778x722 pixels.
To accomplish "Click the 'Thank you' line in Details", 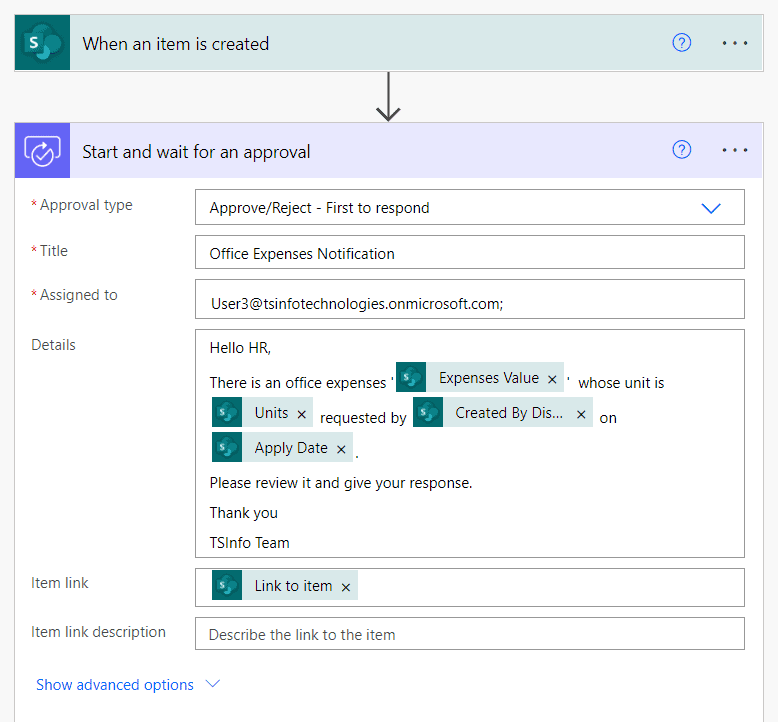I will (x=244, y=513).
